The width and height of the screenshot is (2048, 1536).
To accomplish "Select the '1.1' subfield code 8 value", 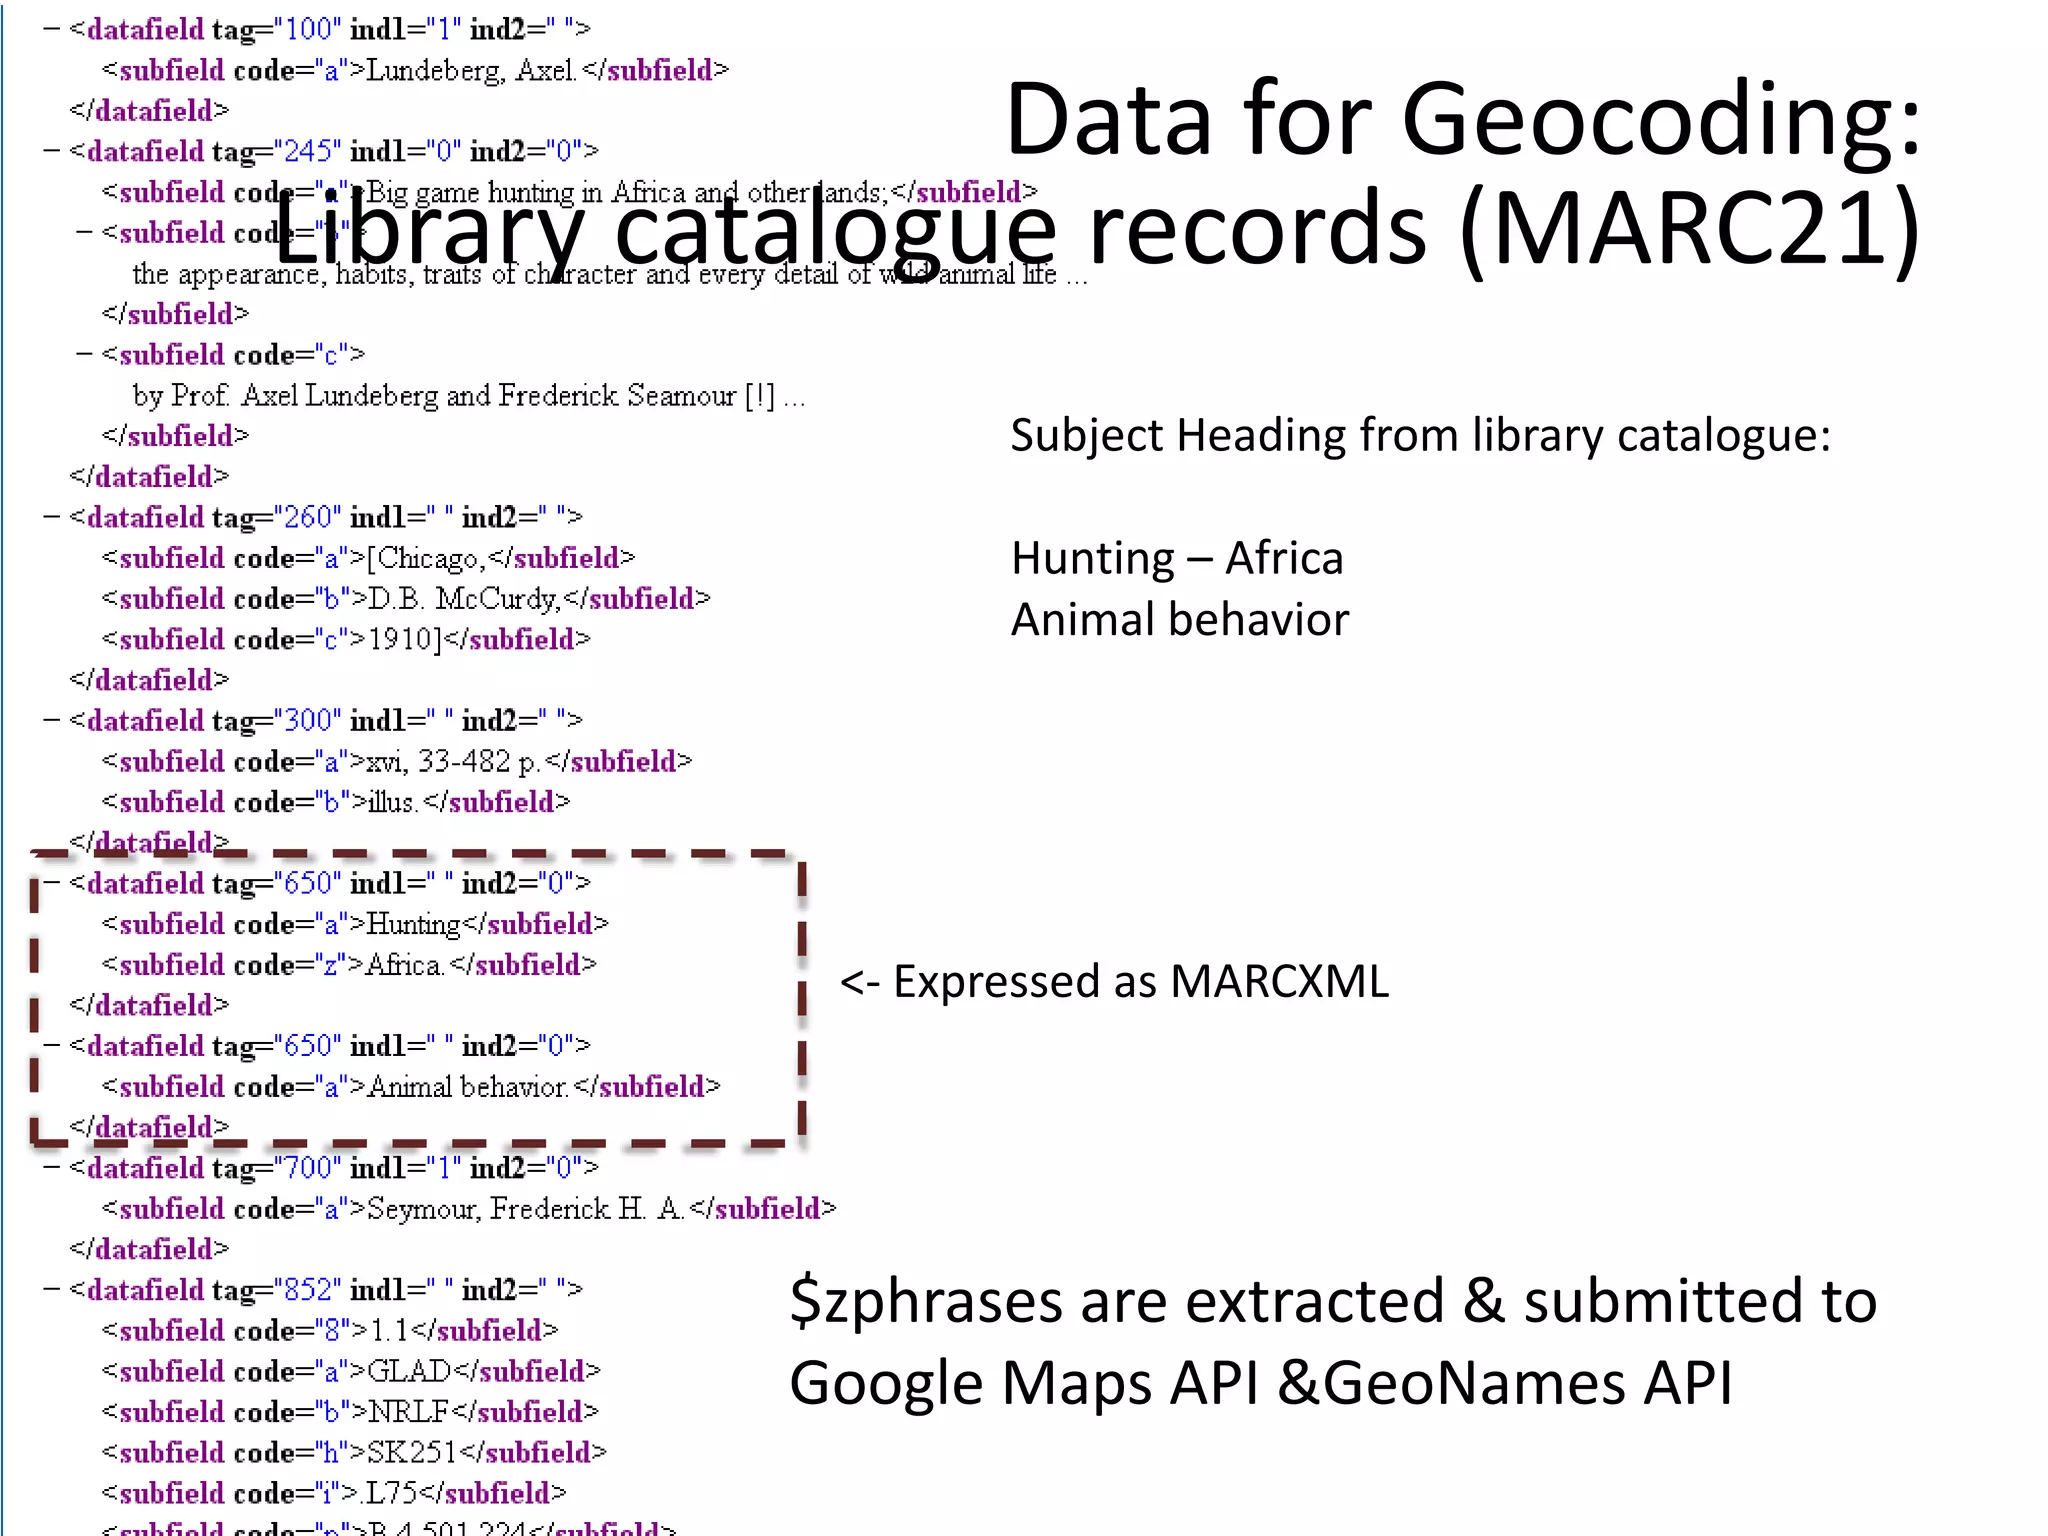I will point(389,1331).
